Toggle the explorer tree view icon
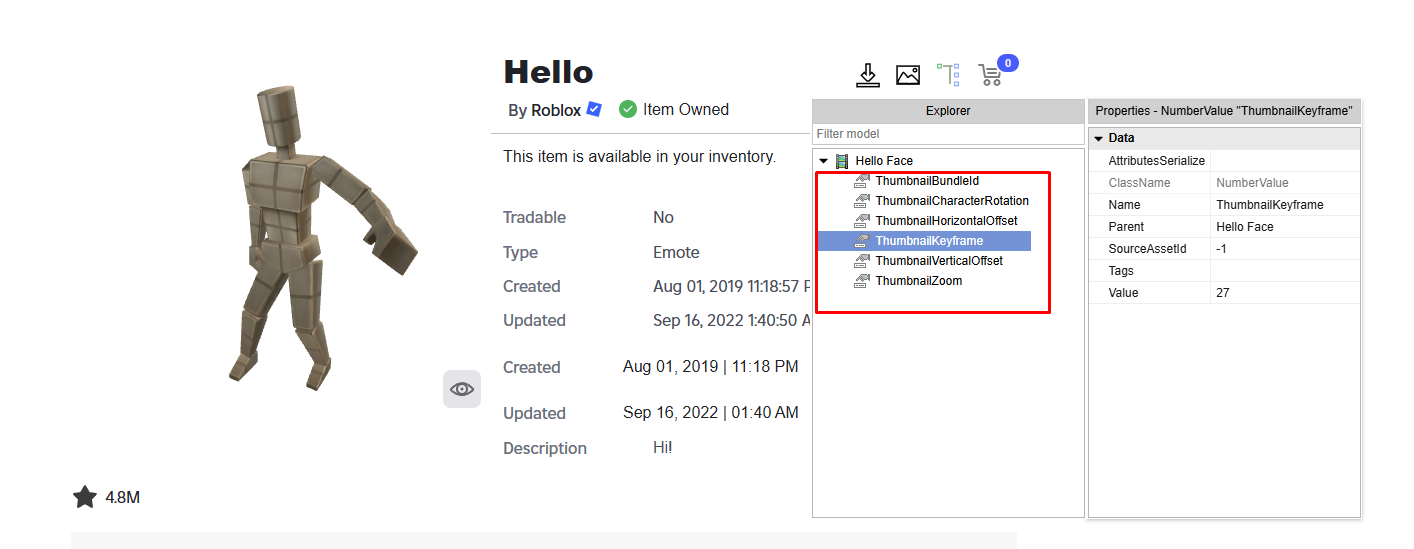The image size is (1414, 549). pos(948,75)
